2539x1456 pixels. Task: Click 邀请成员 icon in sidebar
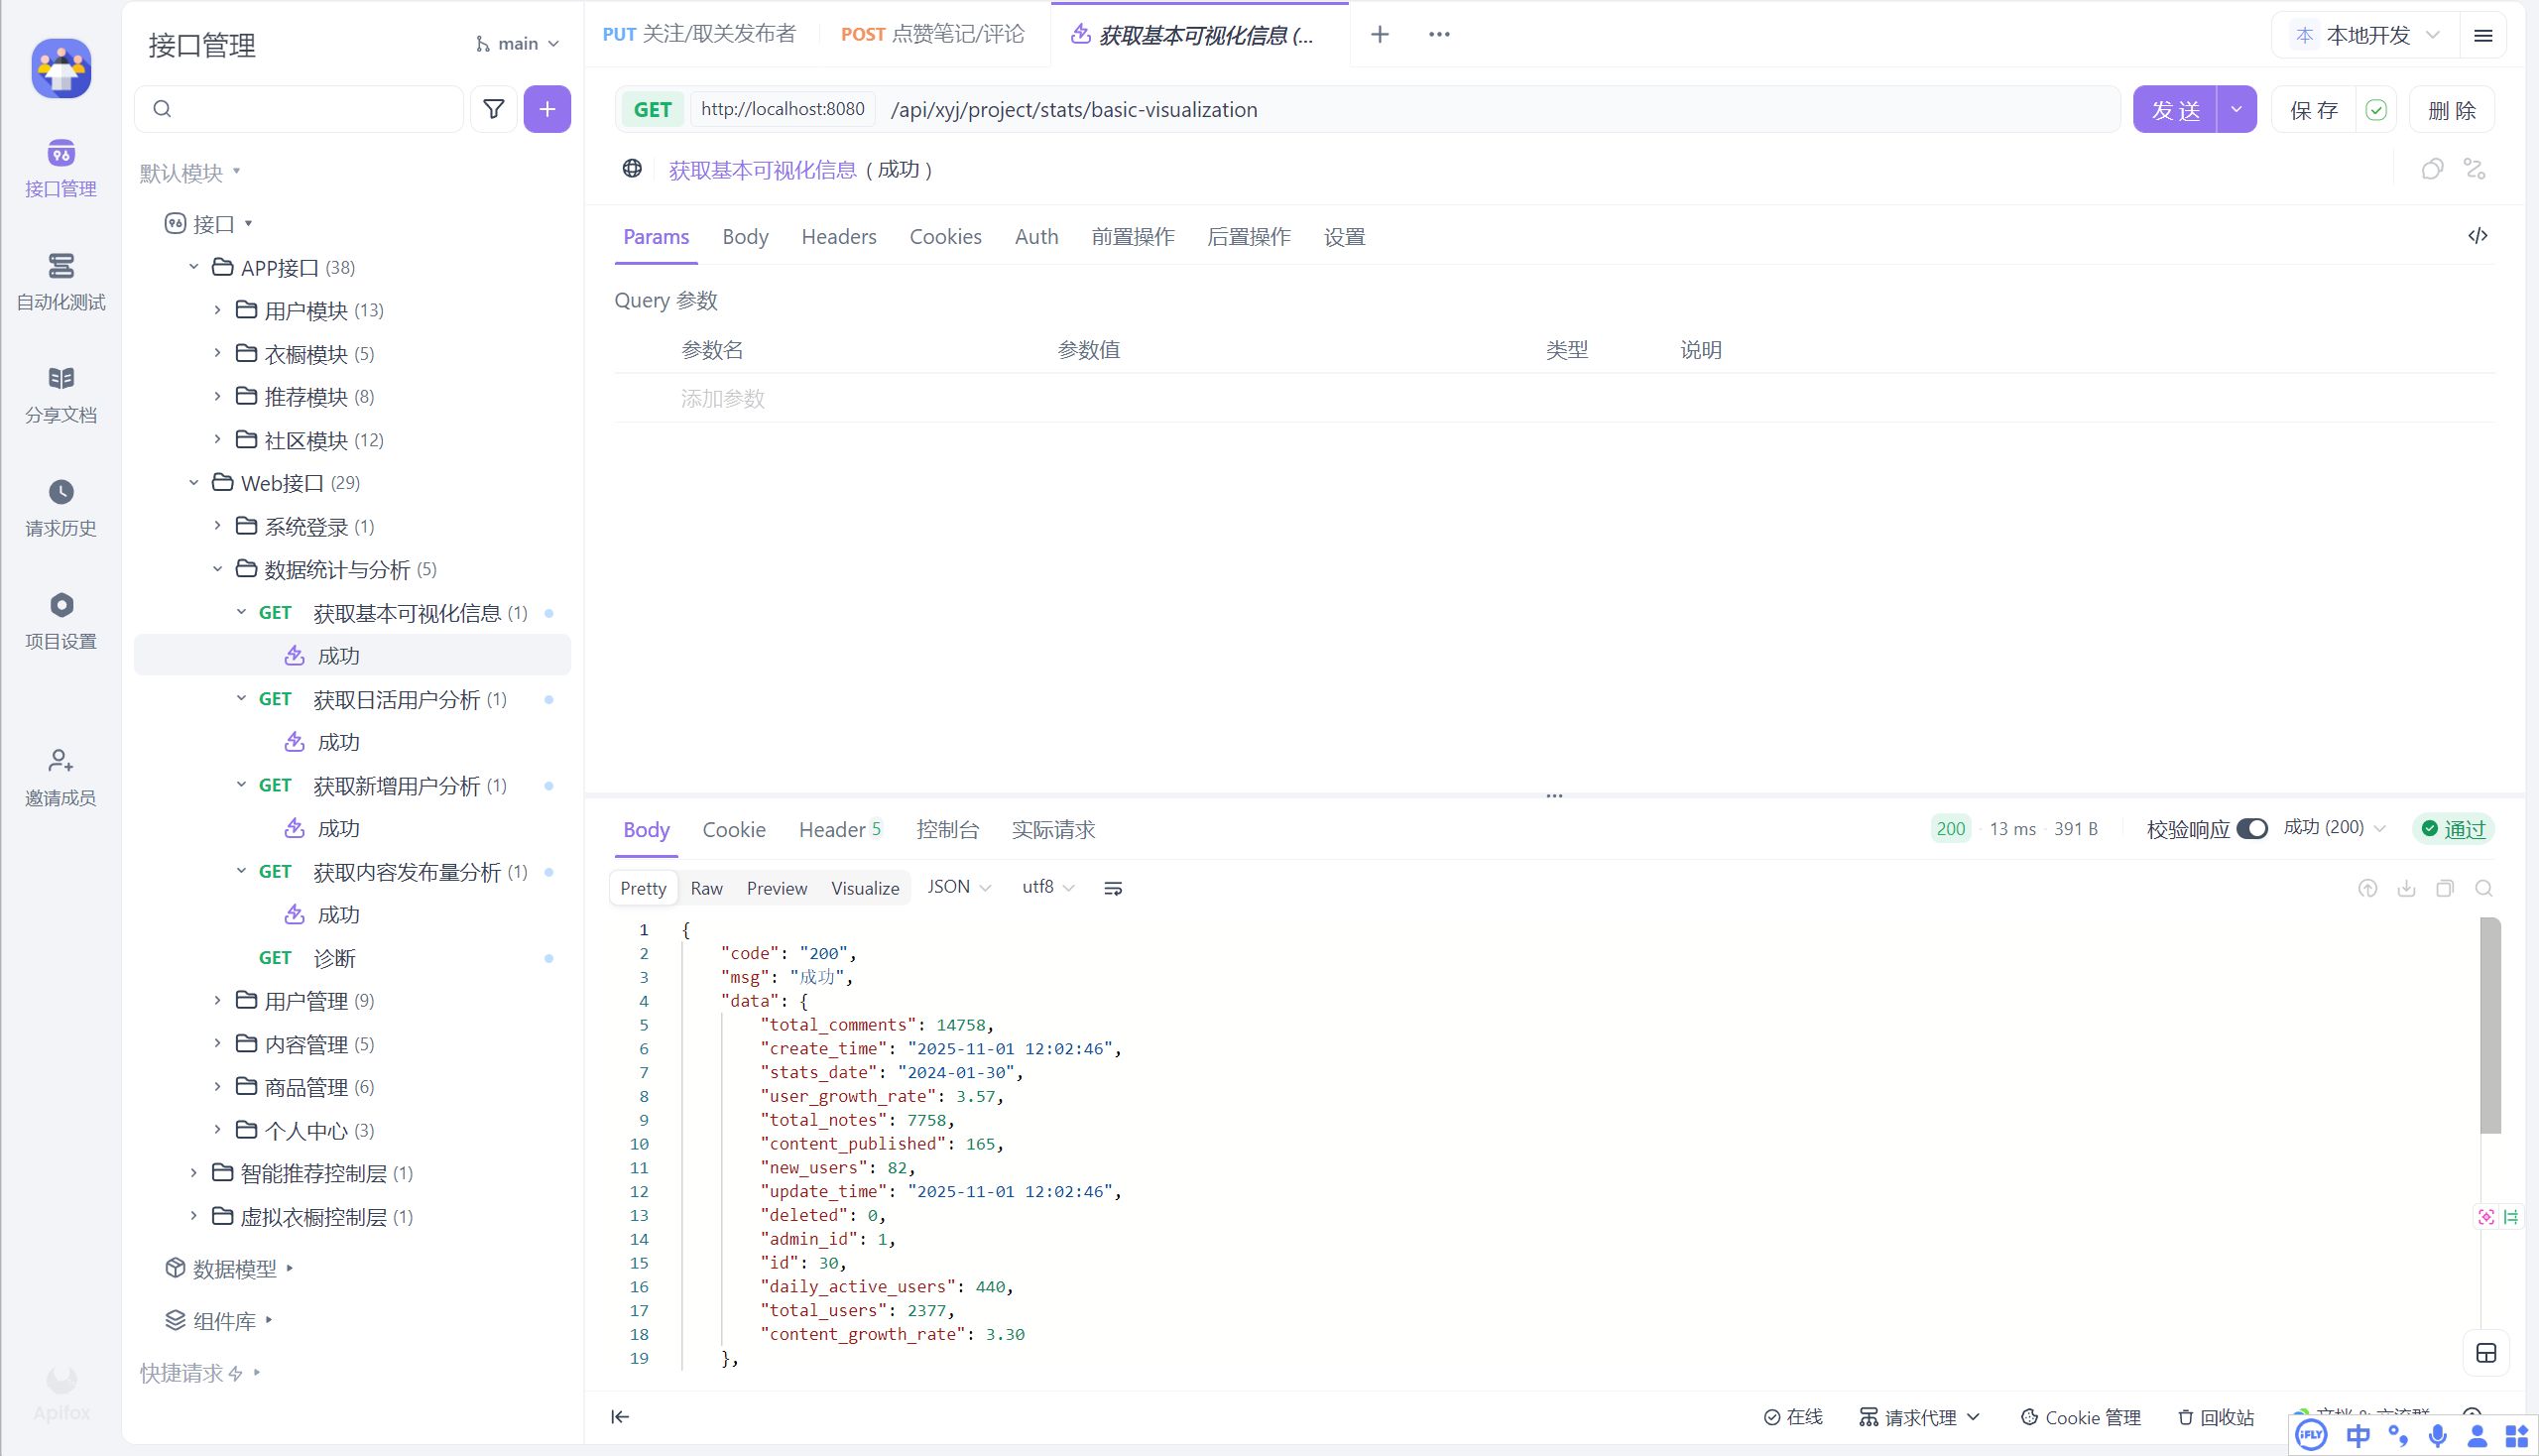pyautogui.click(x=61, y=761)
